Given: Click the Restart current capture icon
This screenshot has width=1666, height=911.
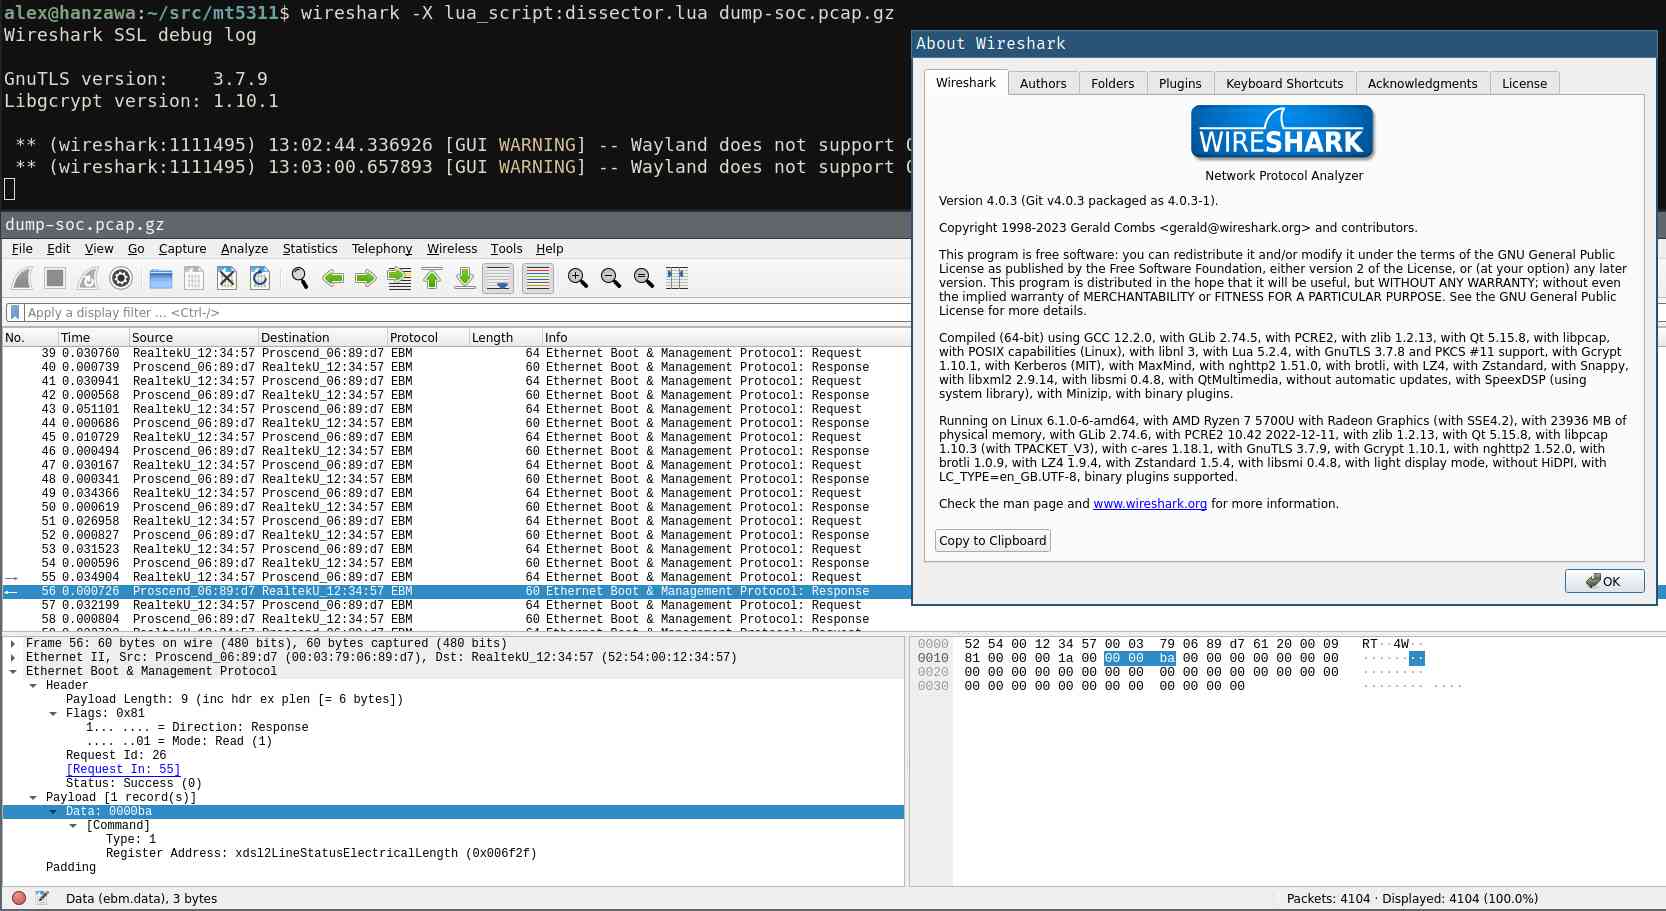Looking at the screenshot, I should (x=88, y=278).
